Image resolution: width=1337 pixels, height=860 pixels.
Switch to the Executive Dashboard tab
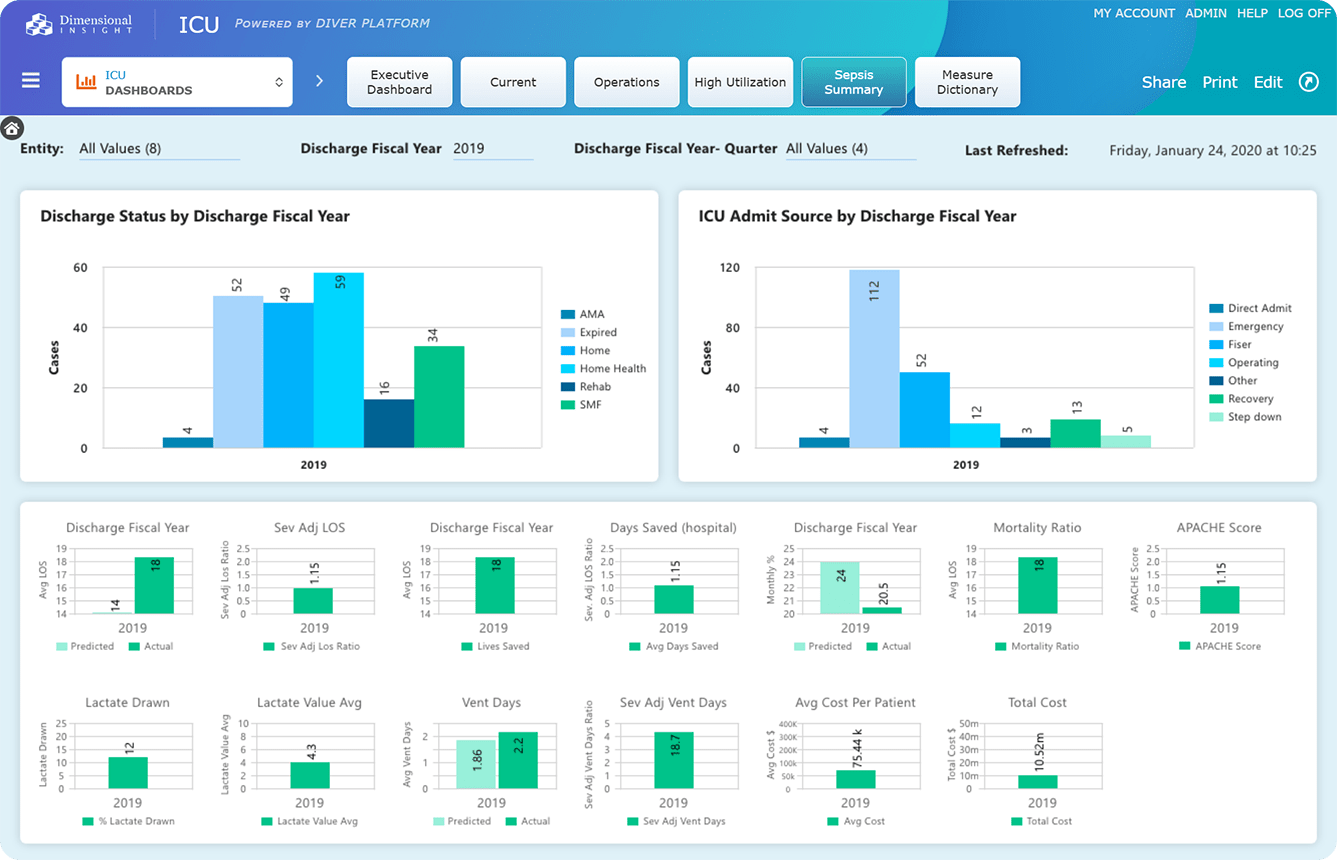(x=399, y=82)
